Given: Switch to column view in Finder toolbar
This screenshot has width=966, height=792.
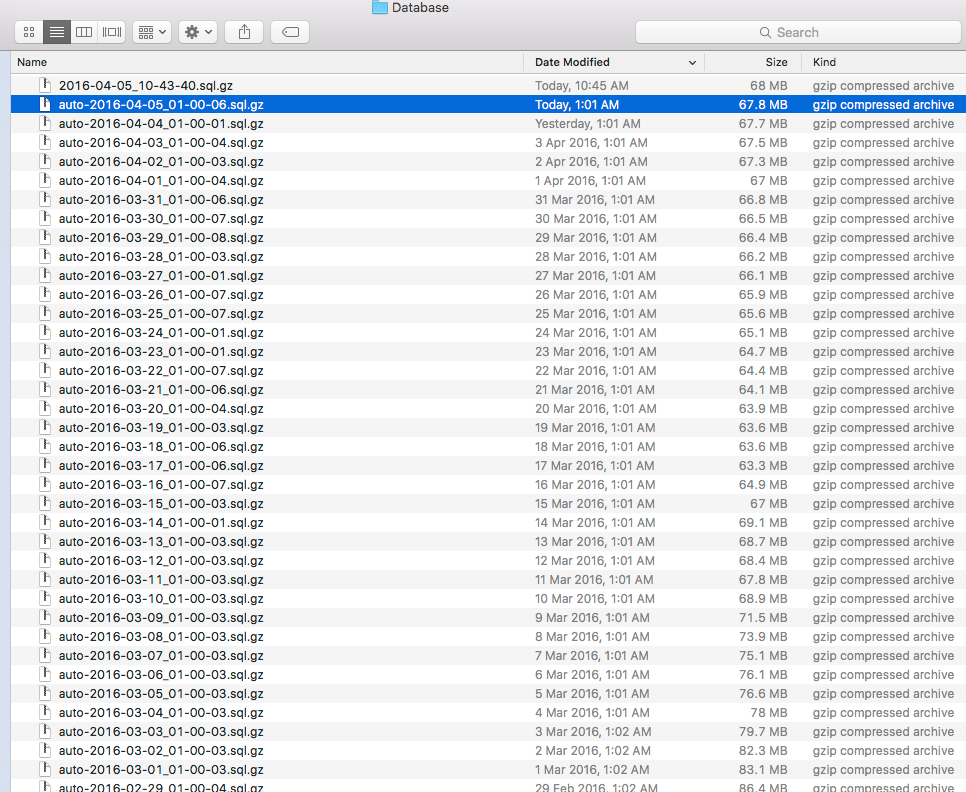Looking at the screenshot, I should click(x=84, y=32).
